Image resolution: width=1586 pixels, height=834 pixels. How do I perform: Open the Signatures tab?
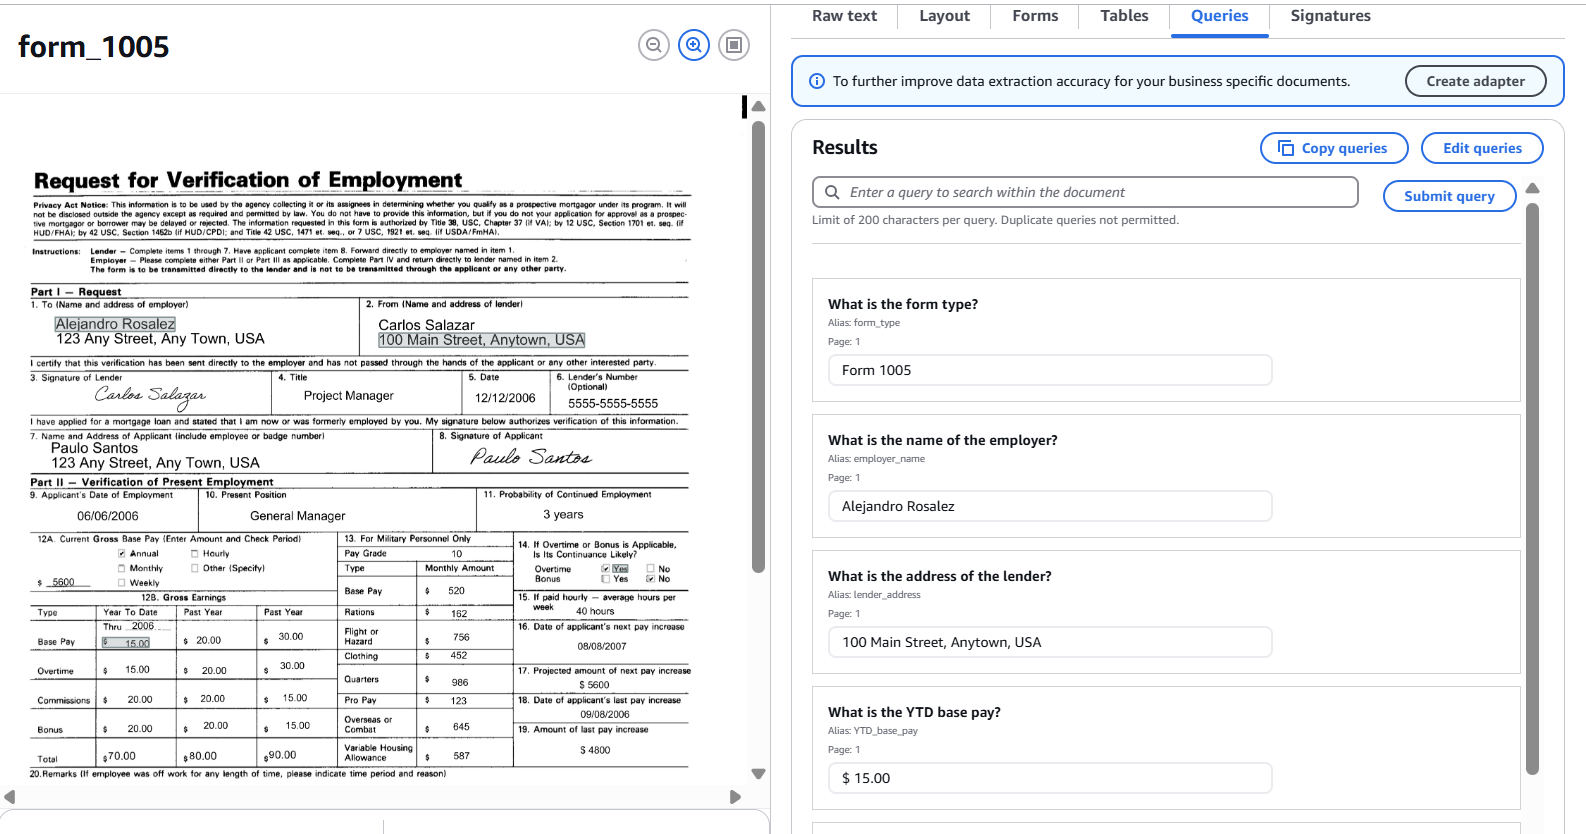point(1330,16)
